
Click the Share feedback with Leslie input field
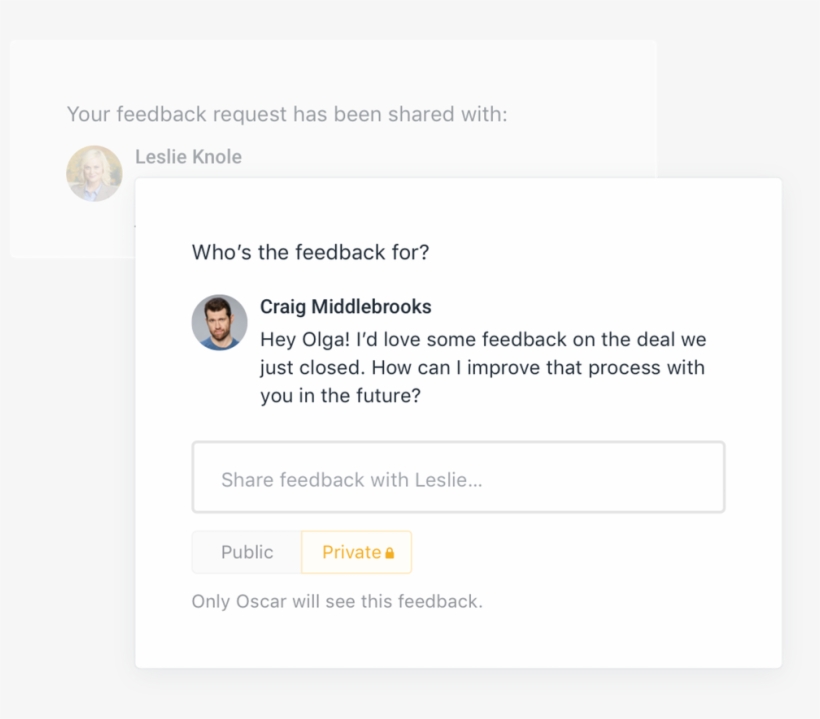458,477
